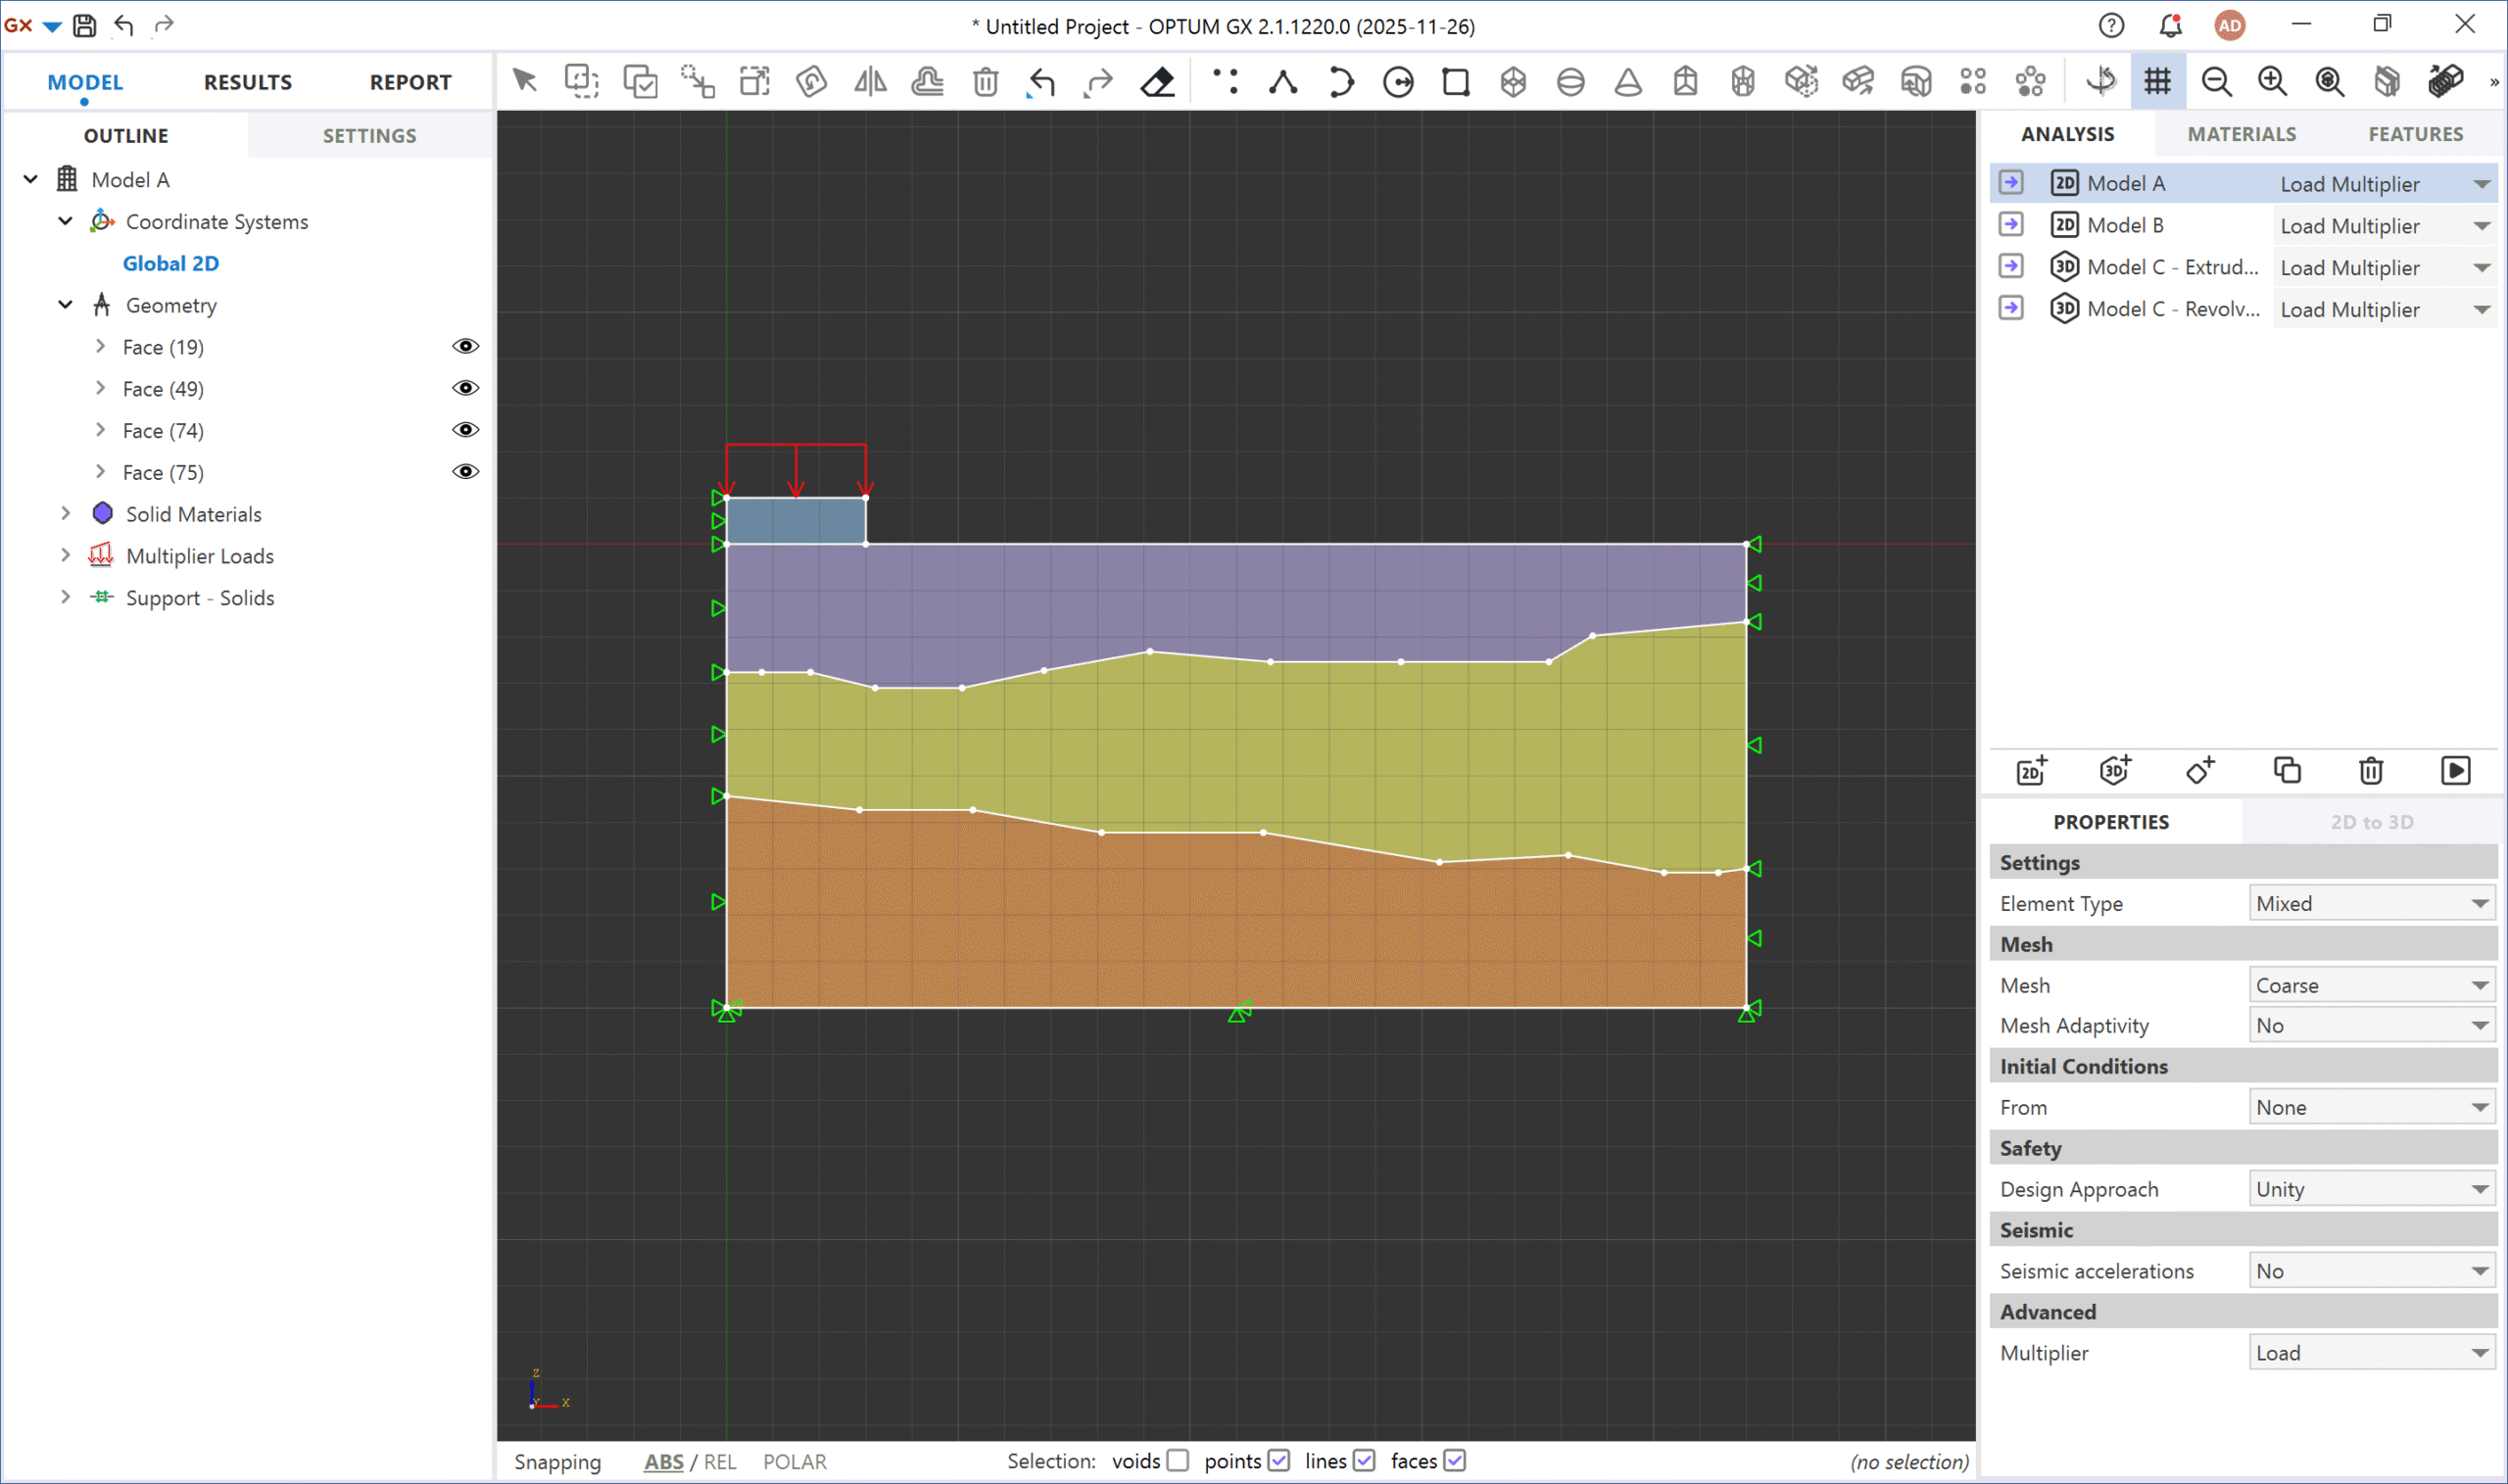Select the arrow pointer tool
Screen dimensions: 2508x1484
pos(524,81)
